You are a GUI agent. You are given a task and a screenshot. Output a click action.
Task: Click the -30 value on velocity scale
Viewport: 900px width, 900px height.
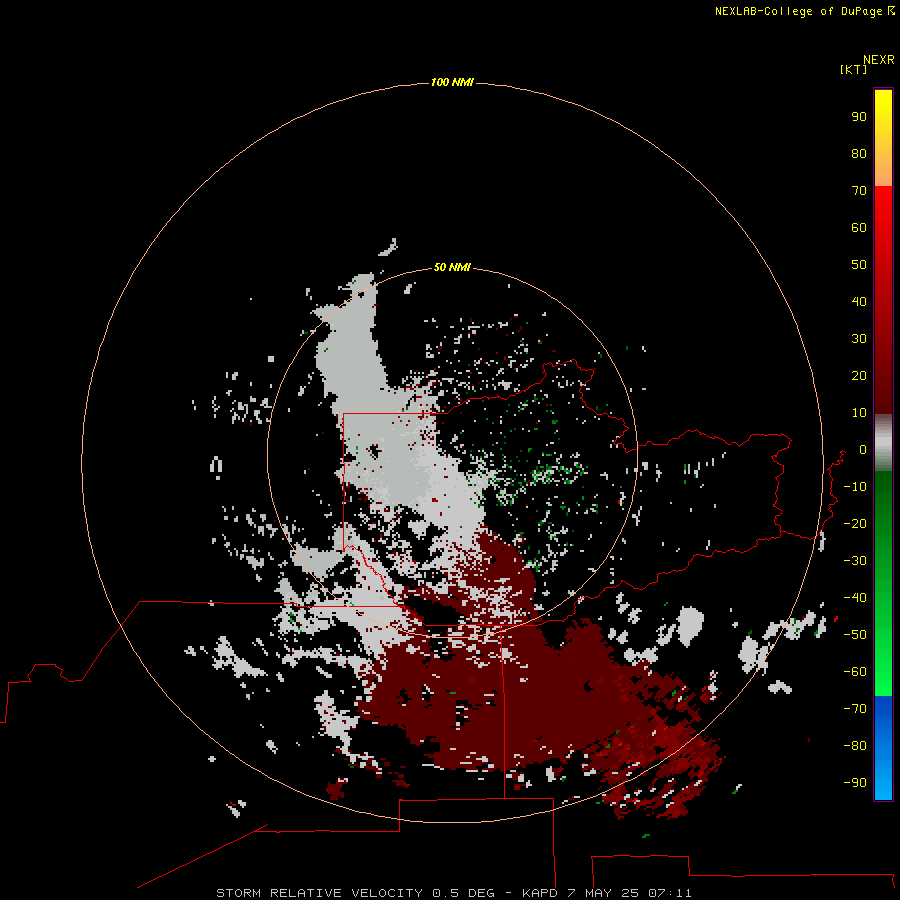pos(855,561)
